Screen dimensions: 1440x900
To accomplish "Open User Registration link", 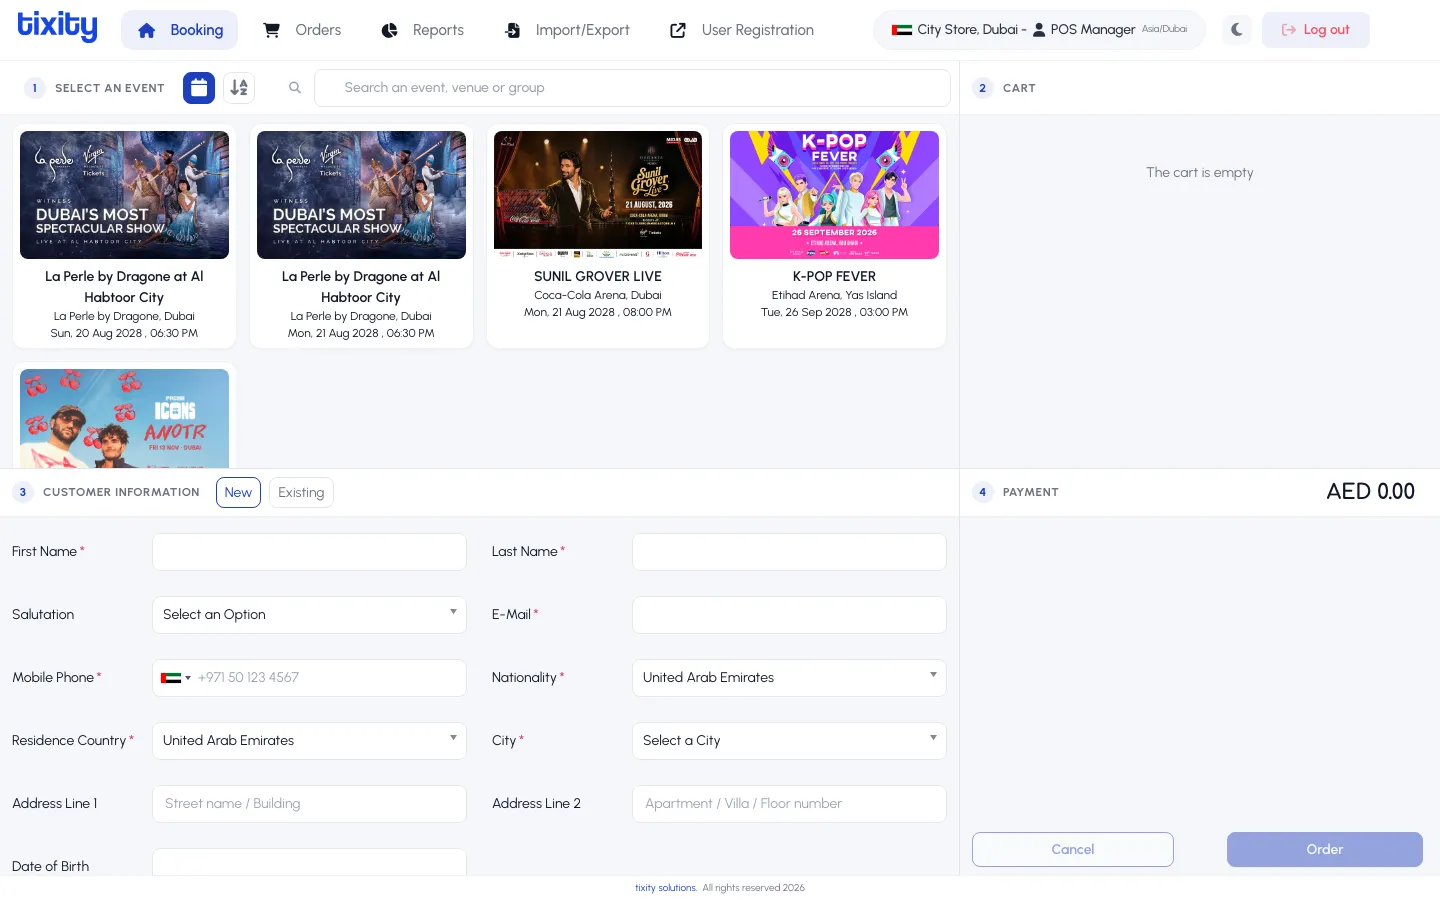I will 742,30.
